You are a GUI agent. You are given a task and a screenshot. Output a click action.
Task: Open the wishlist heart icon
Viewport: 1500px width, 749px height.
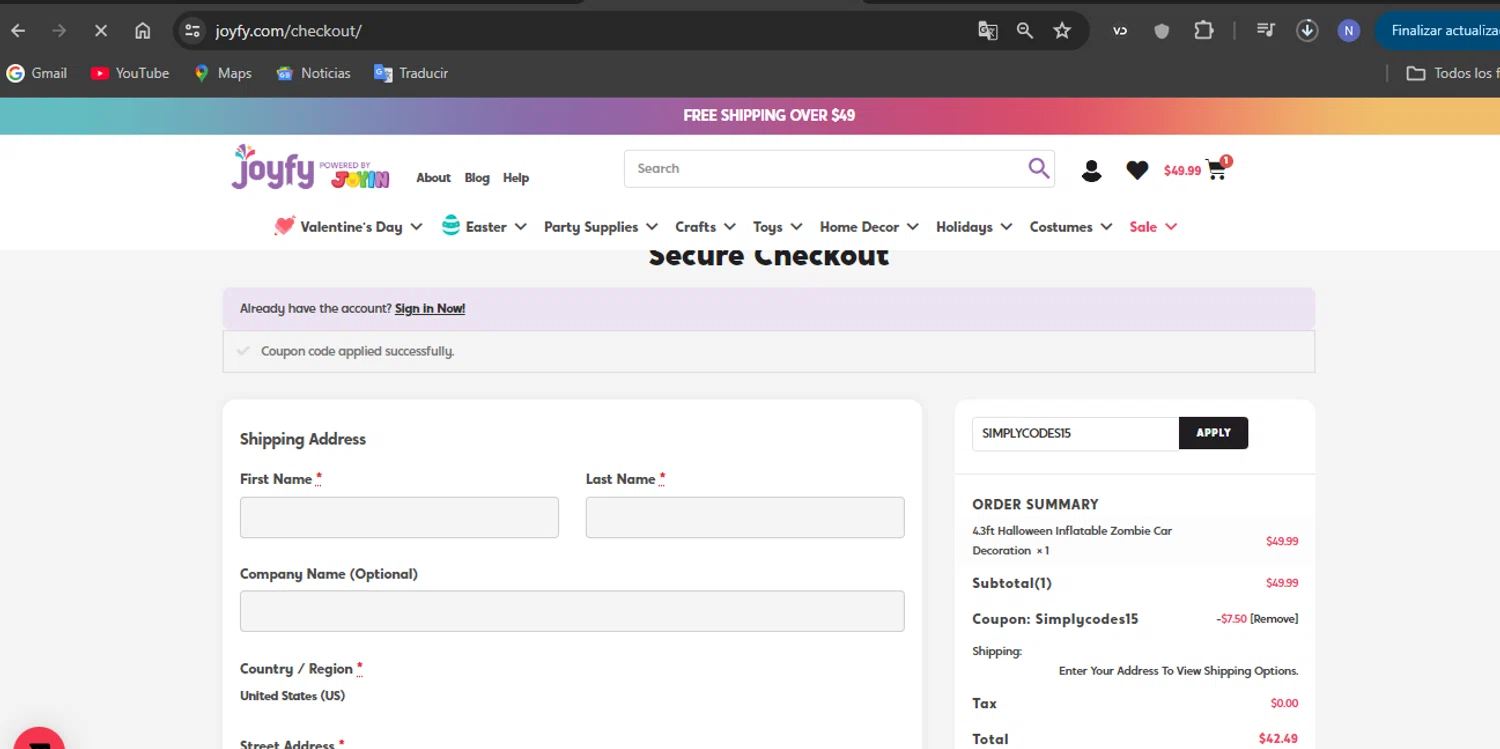point(1137,171)
